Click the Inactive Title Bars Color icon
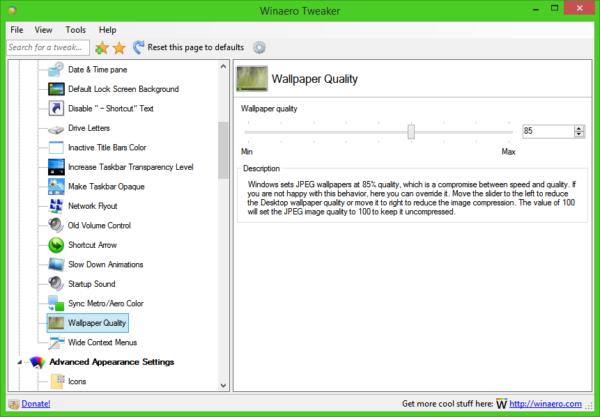 (x=56, y=148)
